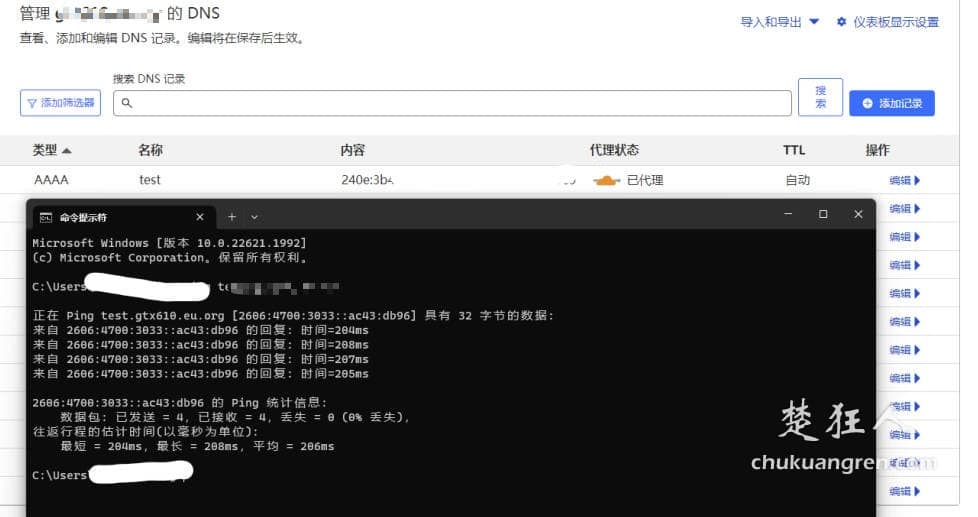Close the 命令提示符 tab
Screen dimensions: 978x517
200,217
